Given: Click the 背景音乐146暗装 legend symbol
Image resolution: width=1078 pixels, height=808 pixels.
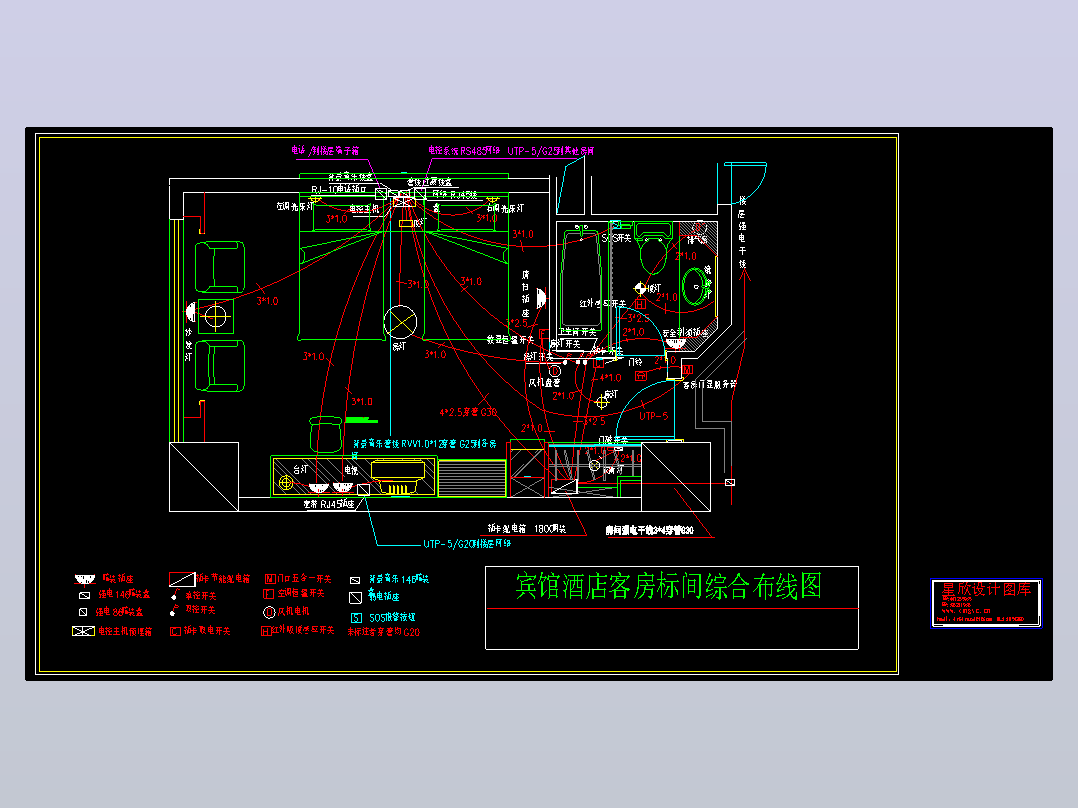Looking at the screenshot, I should click(x=355, y=580).
